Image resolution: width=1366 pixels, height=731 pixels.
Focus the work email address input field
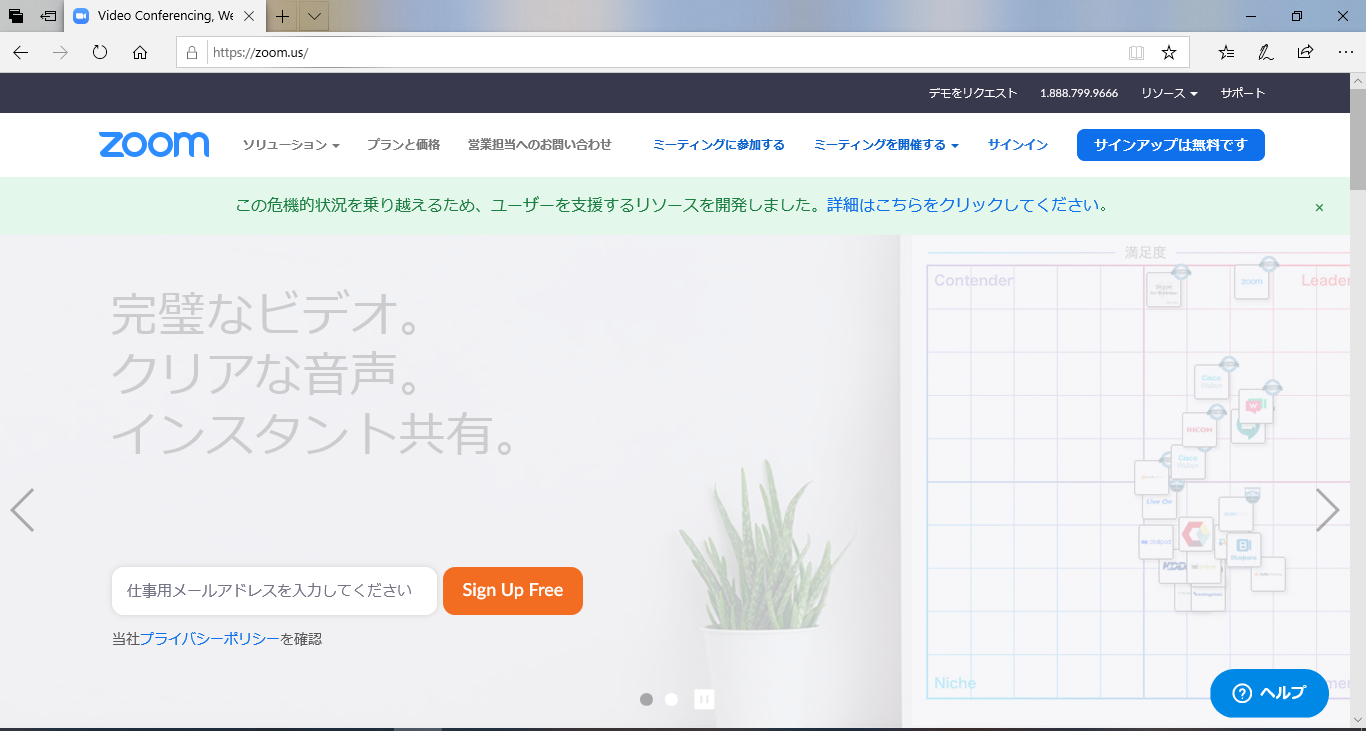click(x=274, y=591)
